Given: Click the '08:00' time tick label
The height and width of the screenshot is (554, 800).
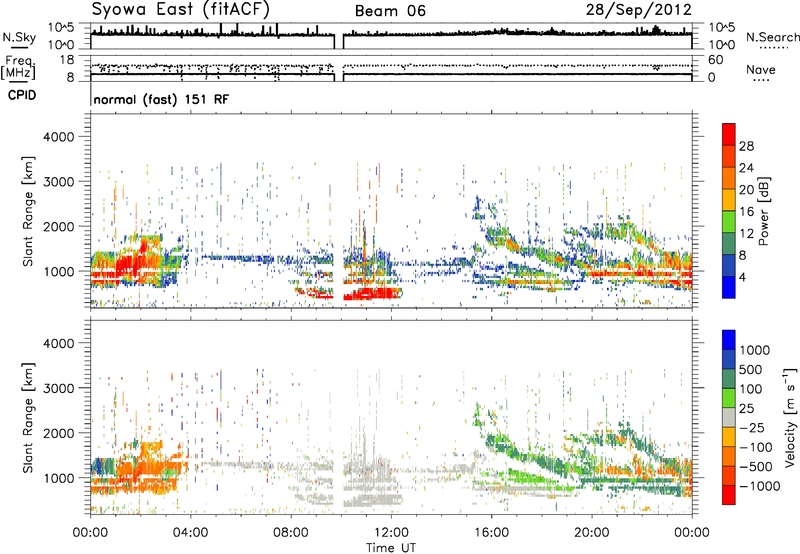Looking at the screenshot, I should coord(291,533).
